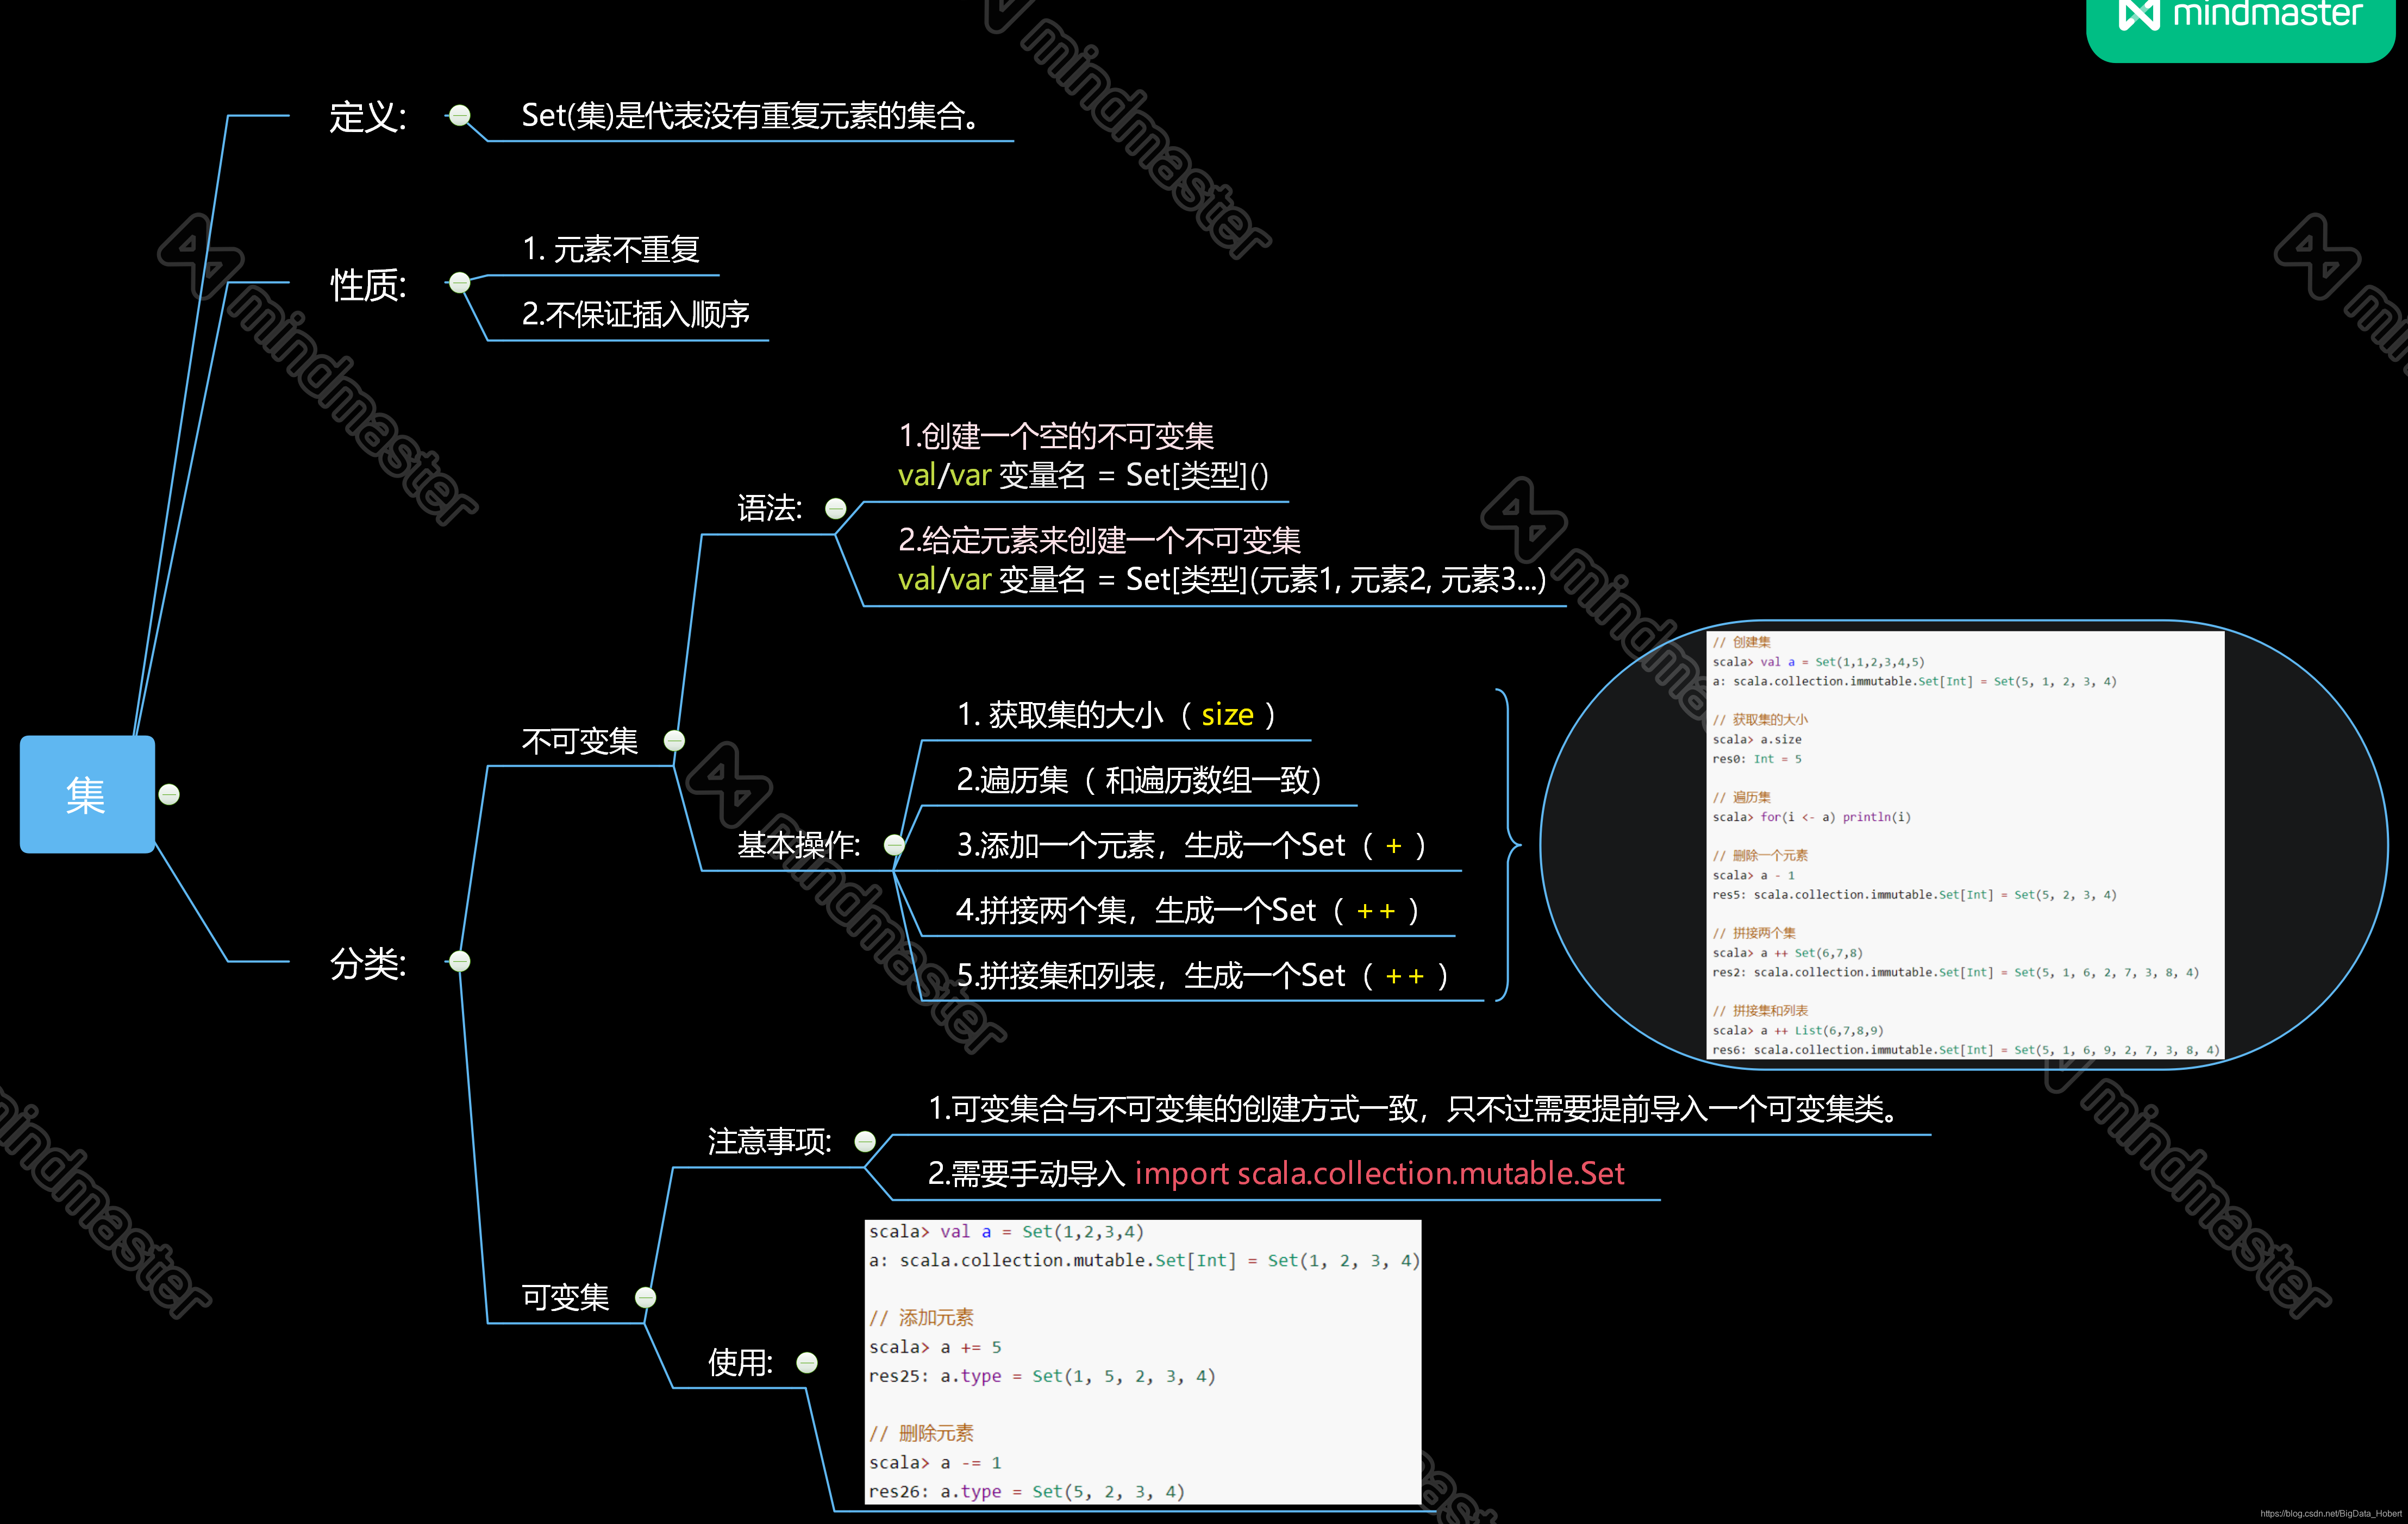Click the node 1. 元素不重复
Screen dimensions: 2408x1524
(x=611, y=249)
